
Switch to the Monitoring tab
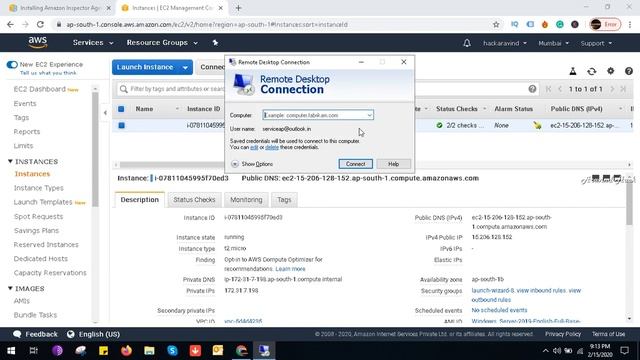click(x=246, y=200)
